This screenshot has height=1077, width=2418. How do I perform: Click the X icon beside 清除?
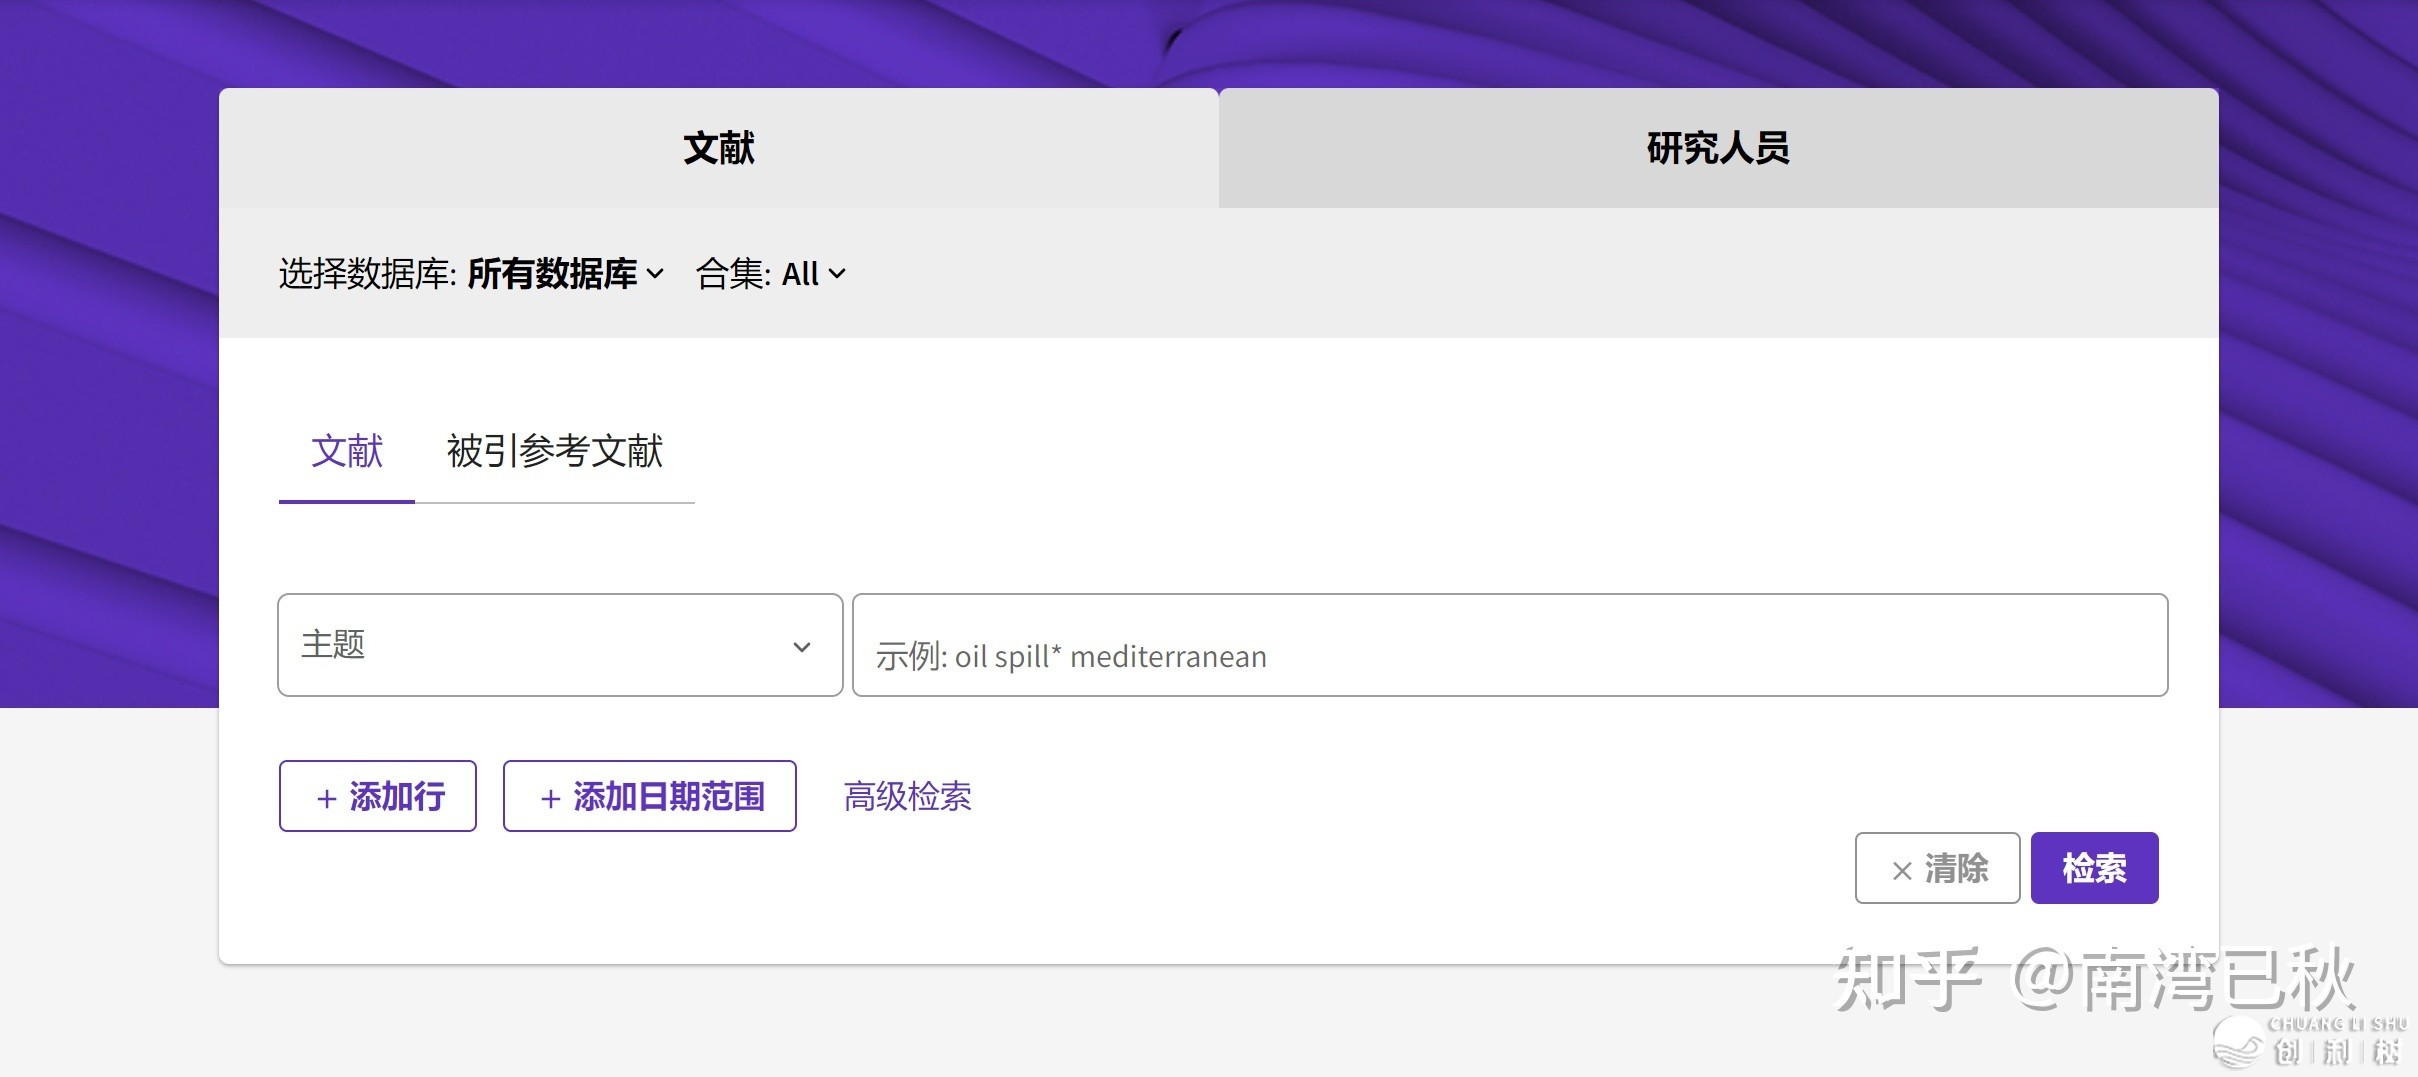1902,870
